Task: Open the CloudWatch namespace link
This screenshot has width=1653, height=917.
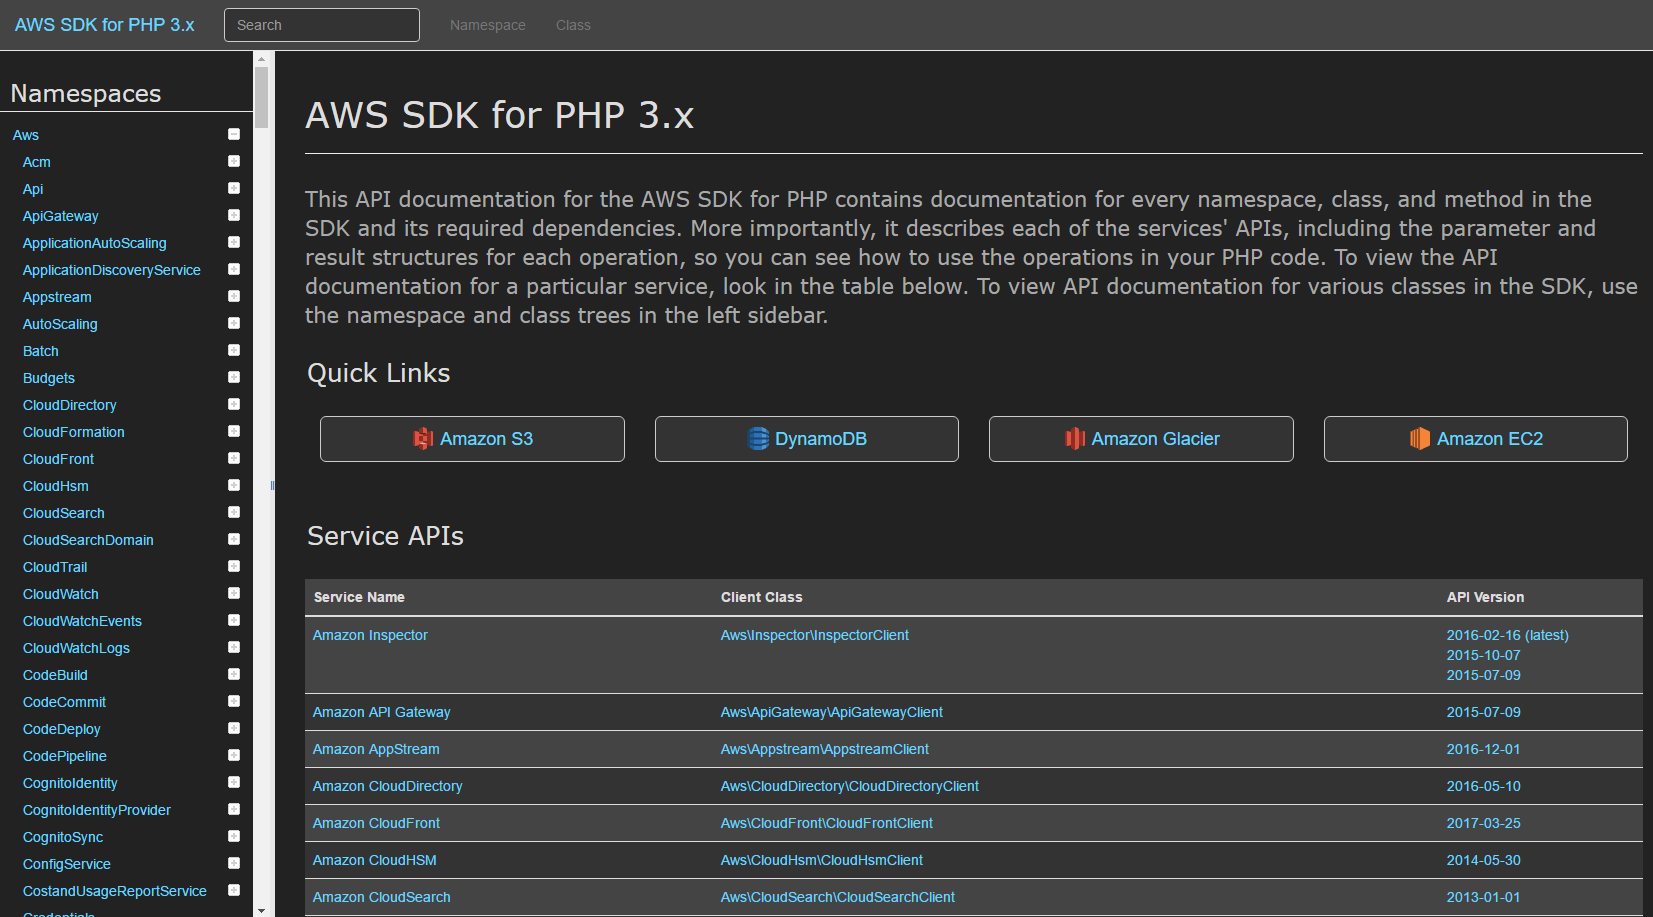Action: [x=61, y=594]
